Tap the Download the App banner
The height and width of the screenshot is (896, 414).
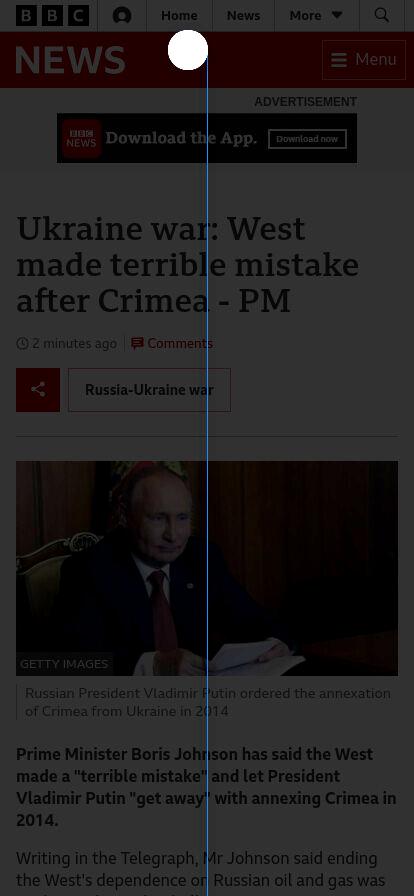207,138
